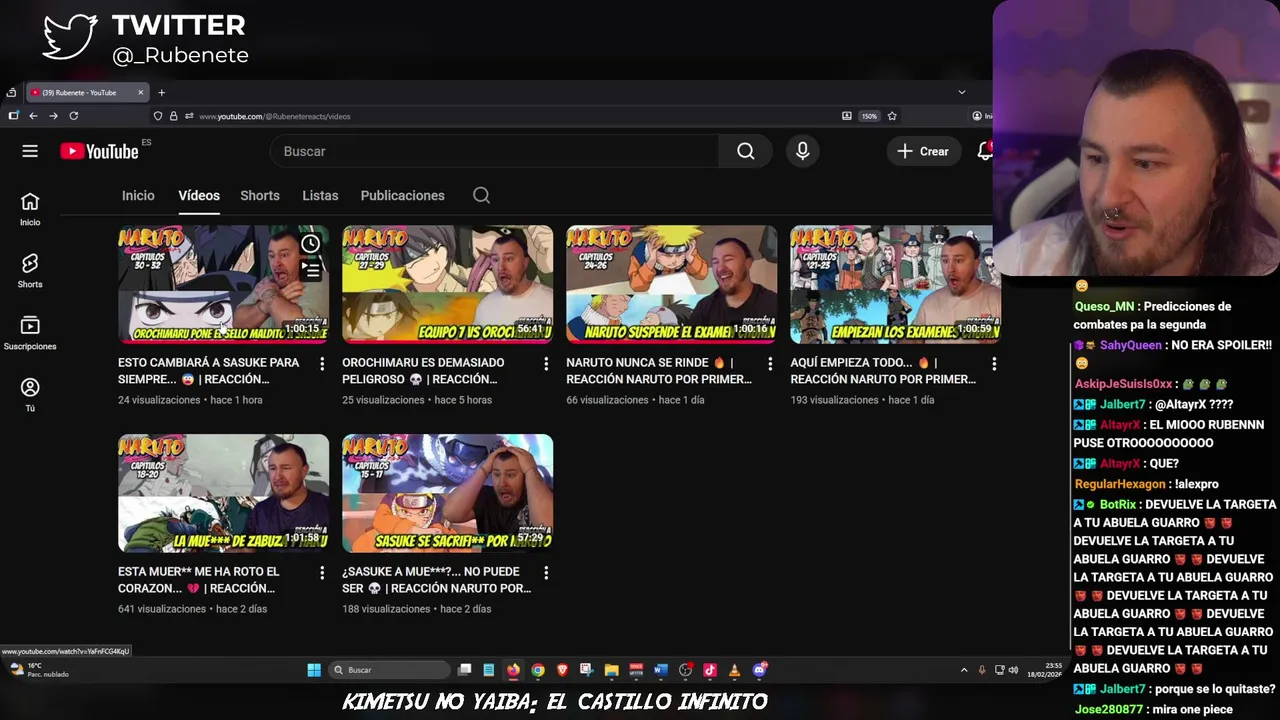
Task: Open Firefox from the taskbar
Action: (x=513, y=670)
